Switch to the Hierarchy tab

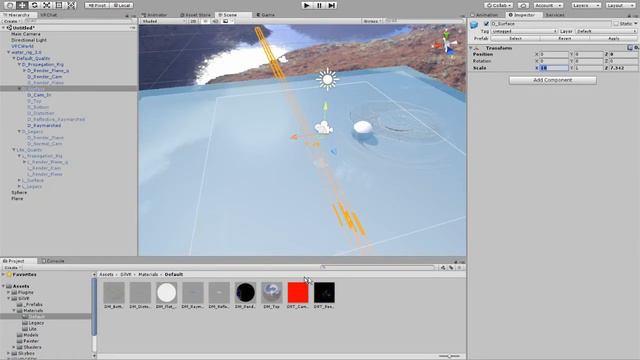point(18,15)
